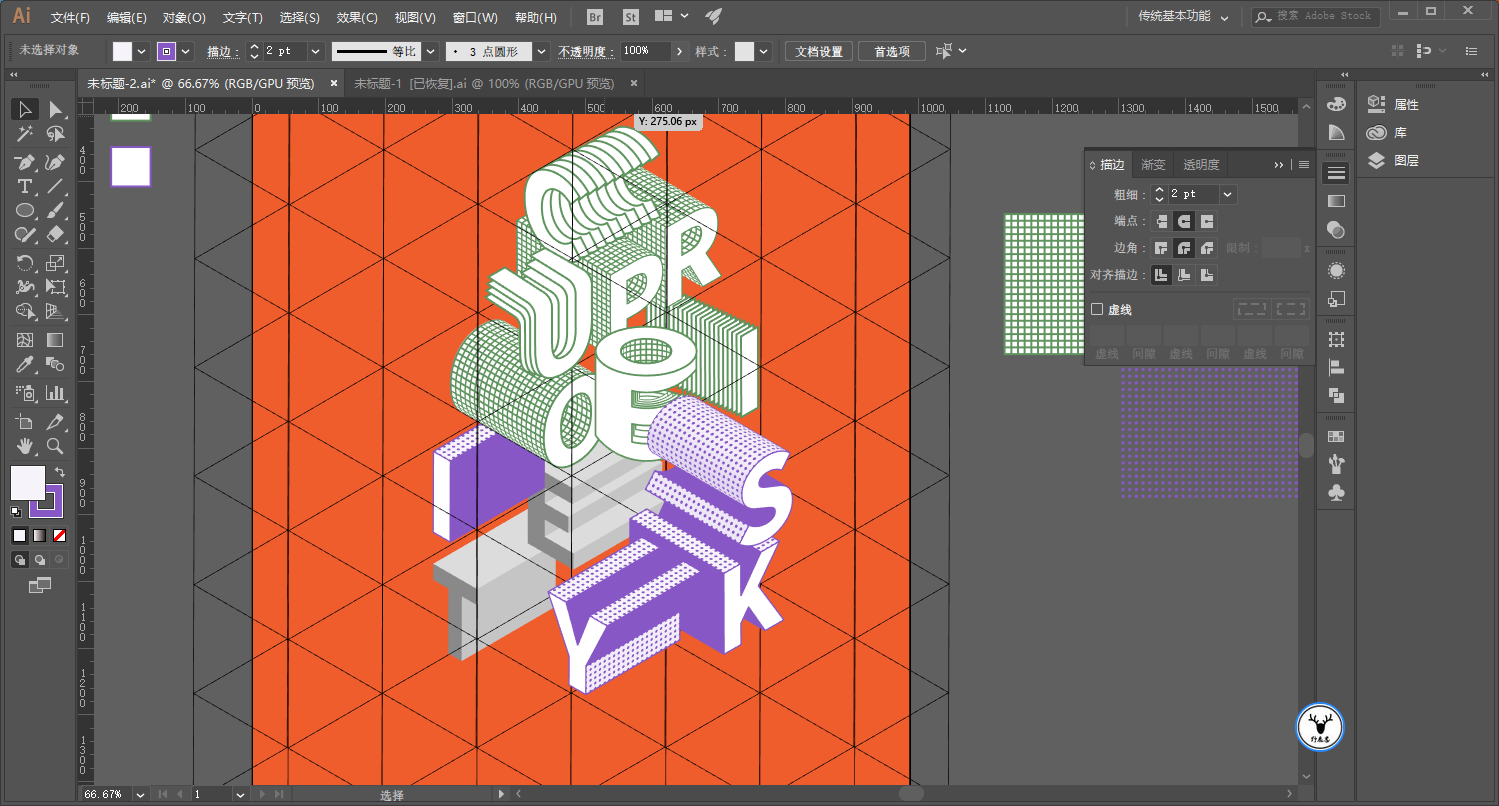Set fill mode to None in toolbox
1499x806 pixels.
(x=59, y=536)
